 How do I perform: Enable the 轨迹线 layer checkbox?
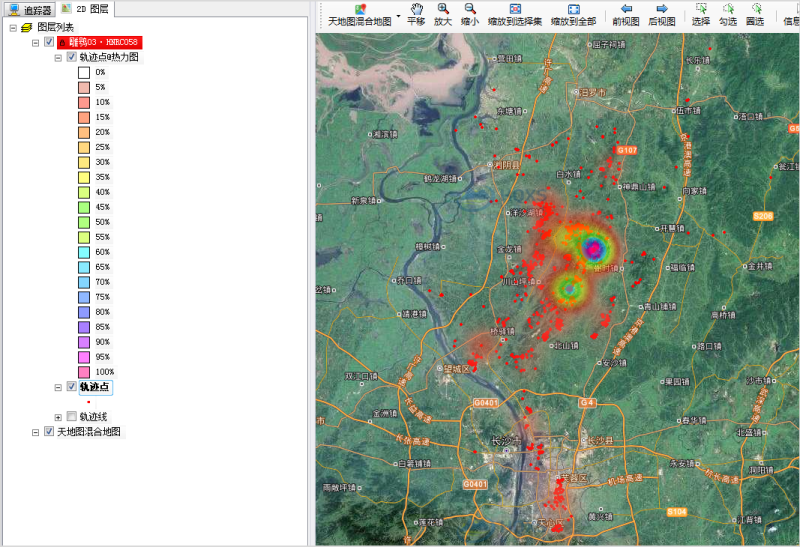pos(72,417)
